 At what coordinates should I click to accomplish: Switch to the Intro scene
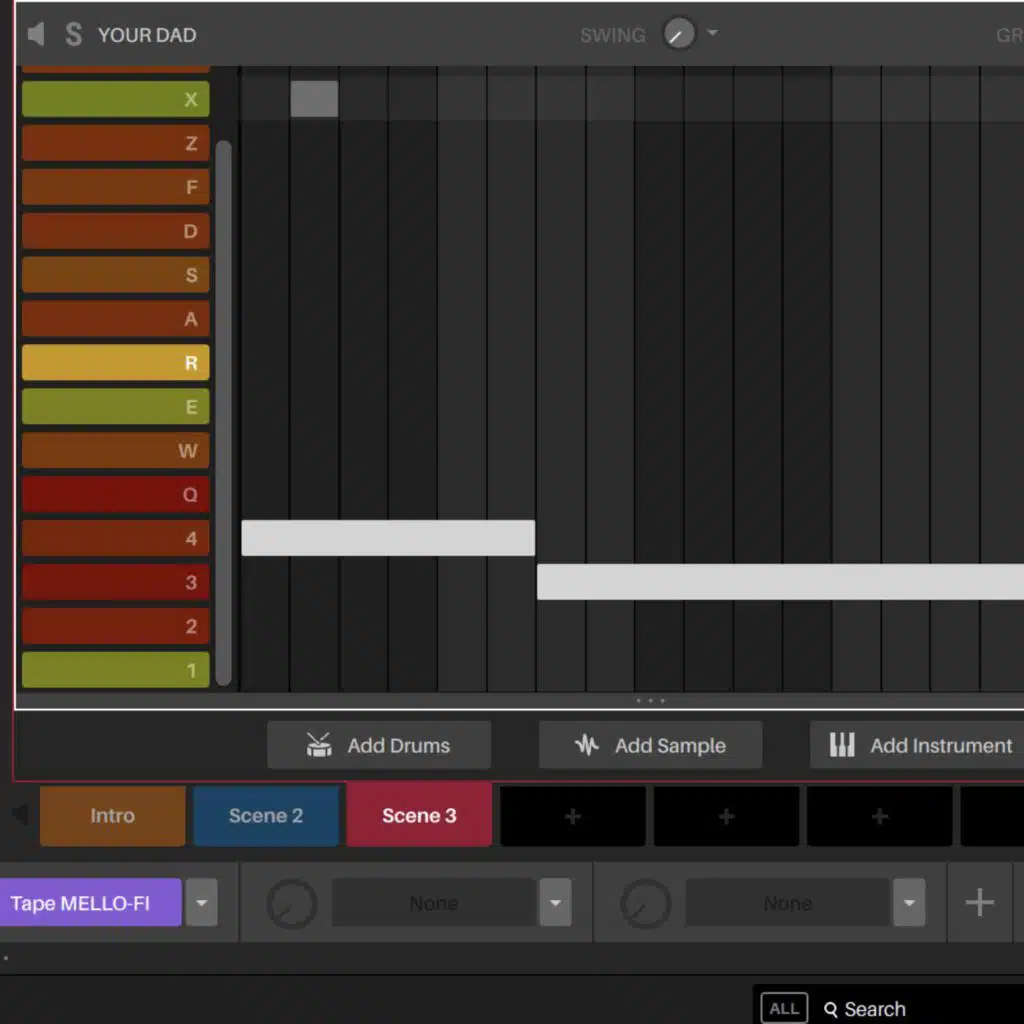112,816
